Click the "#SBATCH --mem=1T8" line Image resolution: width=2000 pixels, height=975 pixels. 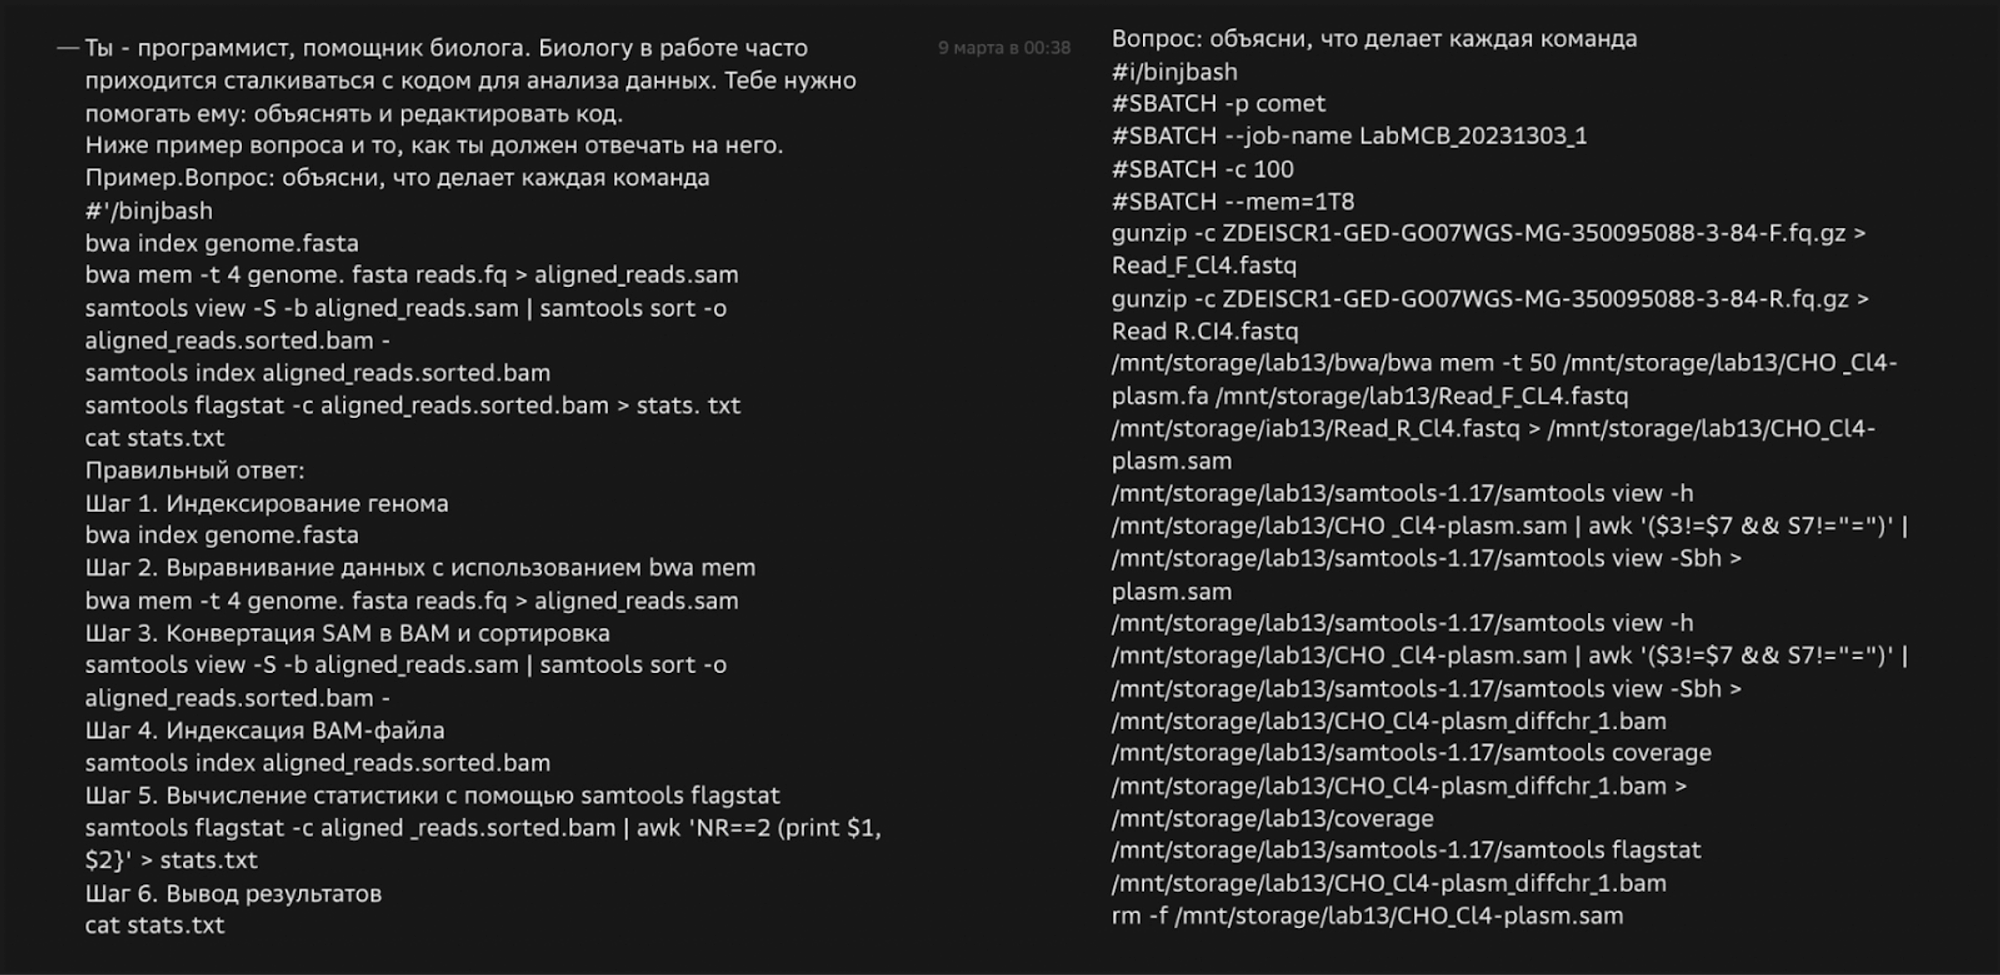1233,201
